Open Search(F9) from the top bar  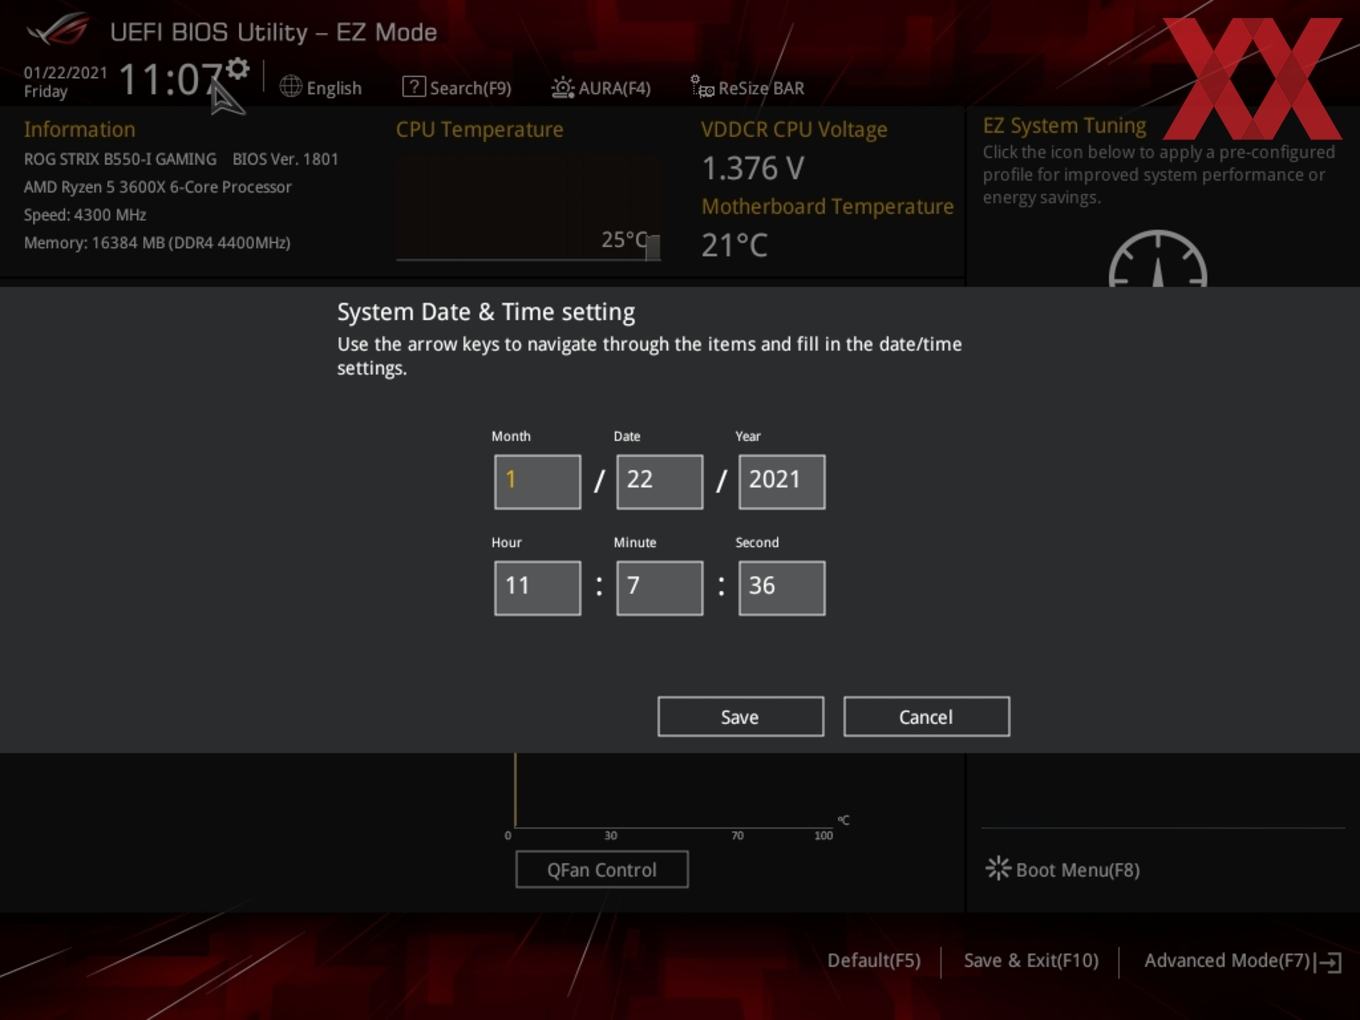pyautogui.click(x=457, y=88)
